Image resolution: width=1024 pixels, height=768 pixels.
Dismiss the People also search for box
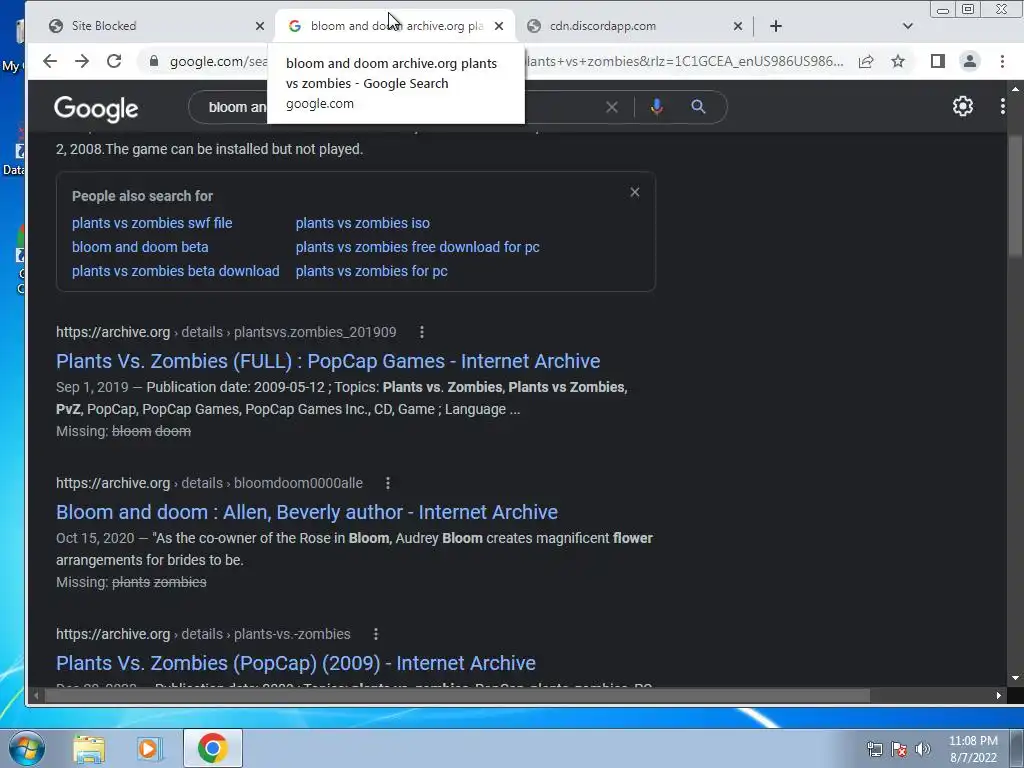coord(635,192)
